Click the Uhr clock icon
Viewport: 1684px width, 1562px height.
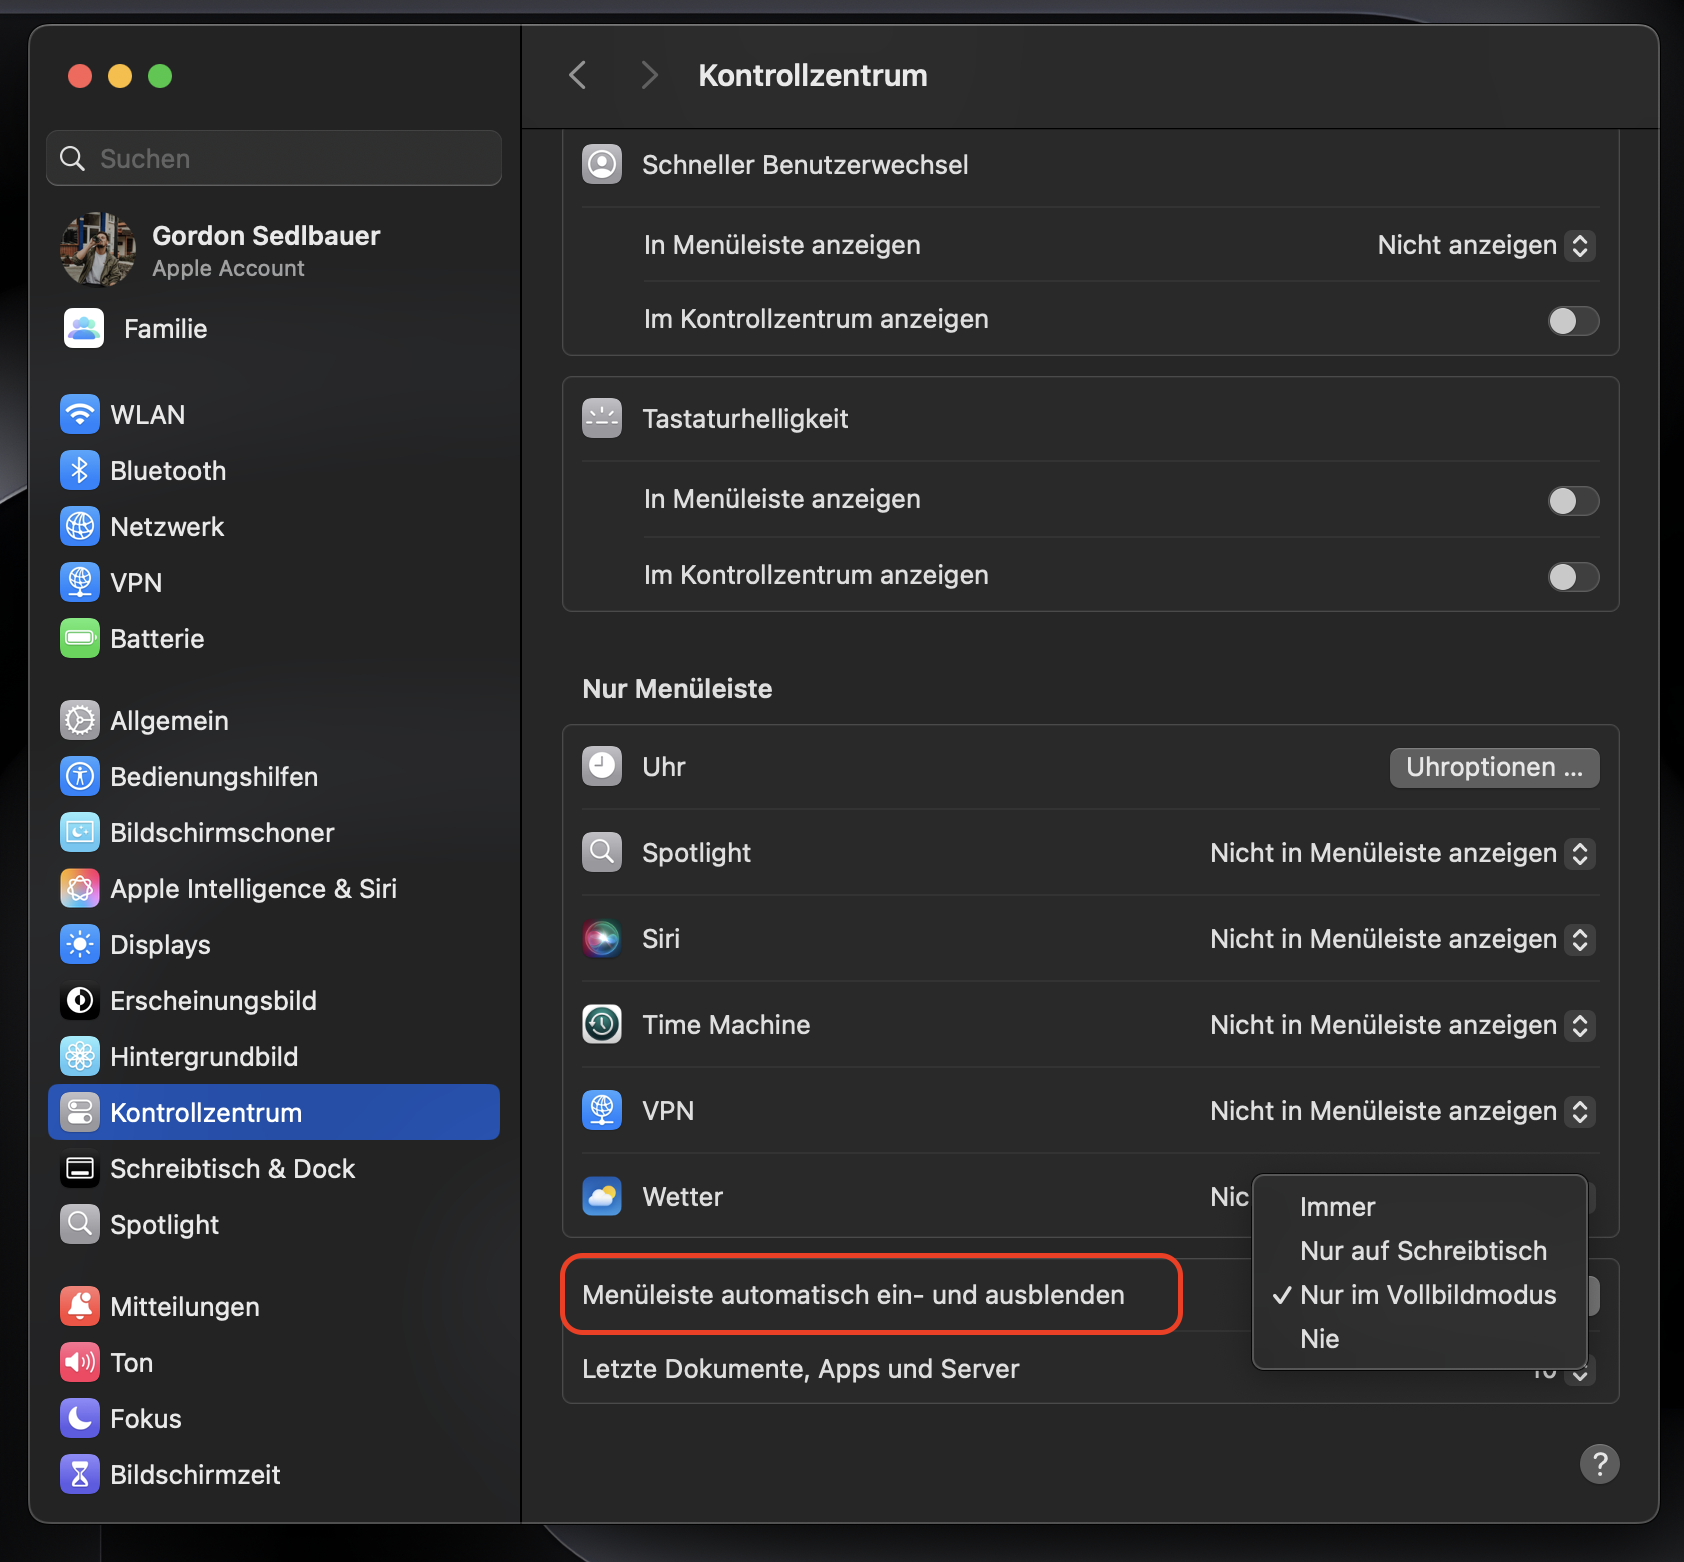pyautogui.click(x=602, y=766)
